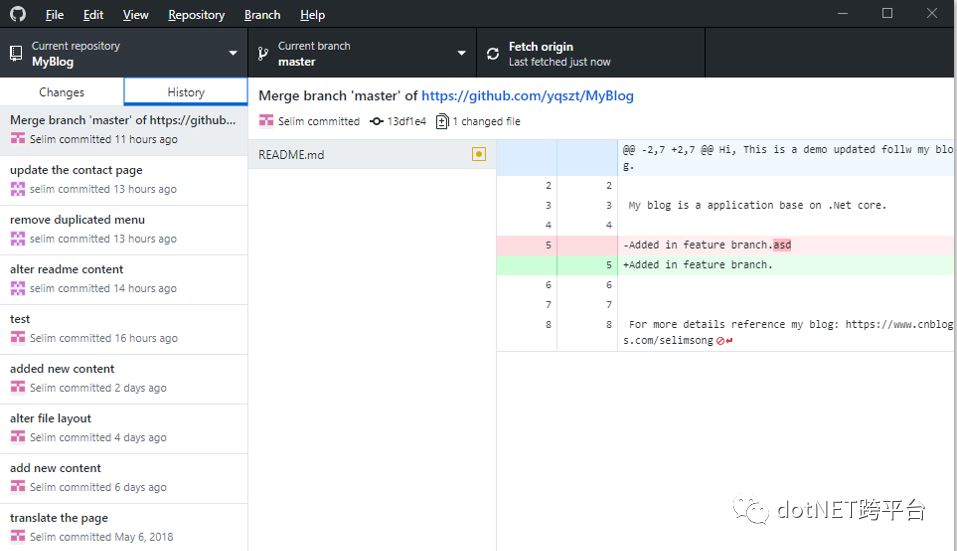This screenshot has height=551, width=957.
Task: Click avatar on 'alter readme content' commit
Action: coord(18,288)
